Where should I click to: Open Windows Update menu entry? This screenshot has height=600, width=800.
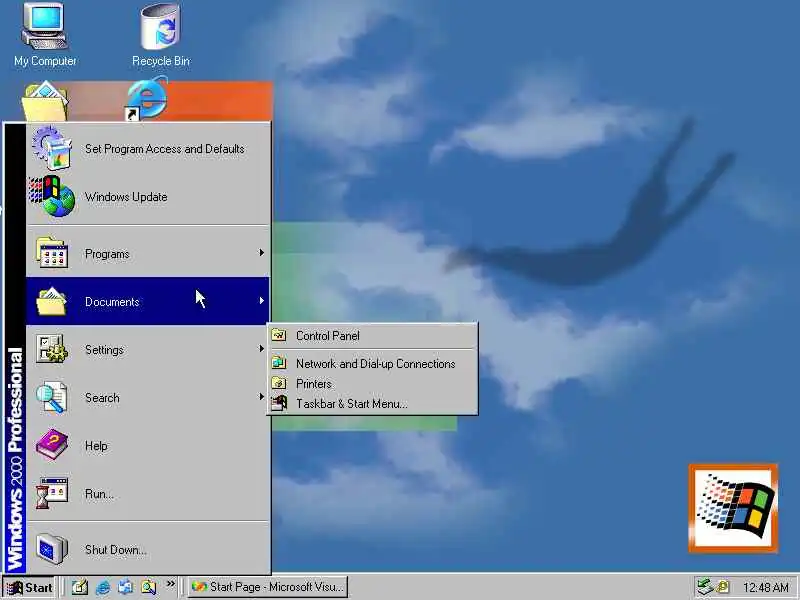[x=148, y=196]
